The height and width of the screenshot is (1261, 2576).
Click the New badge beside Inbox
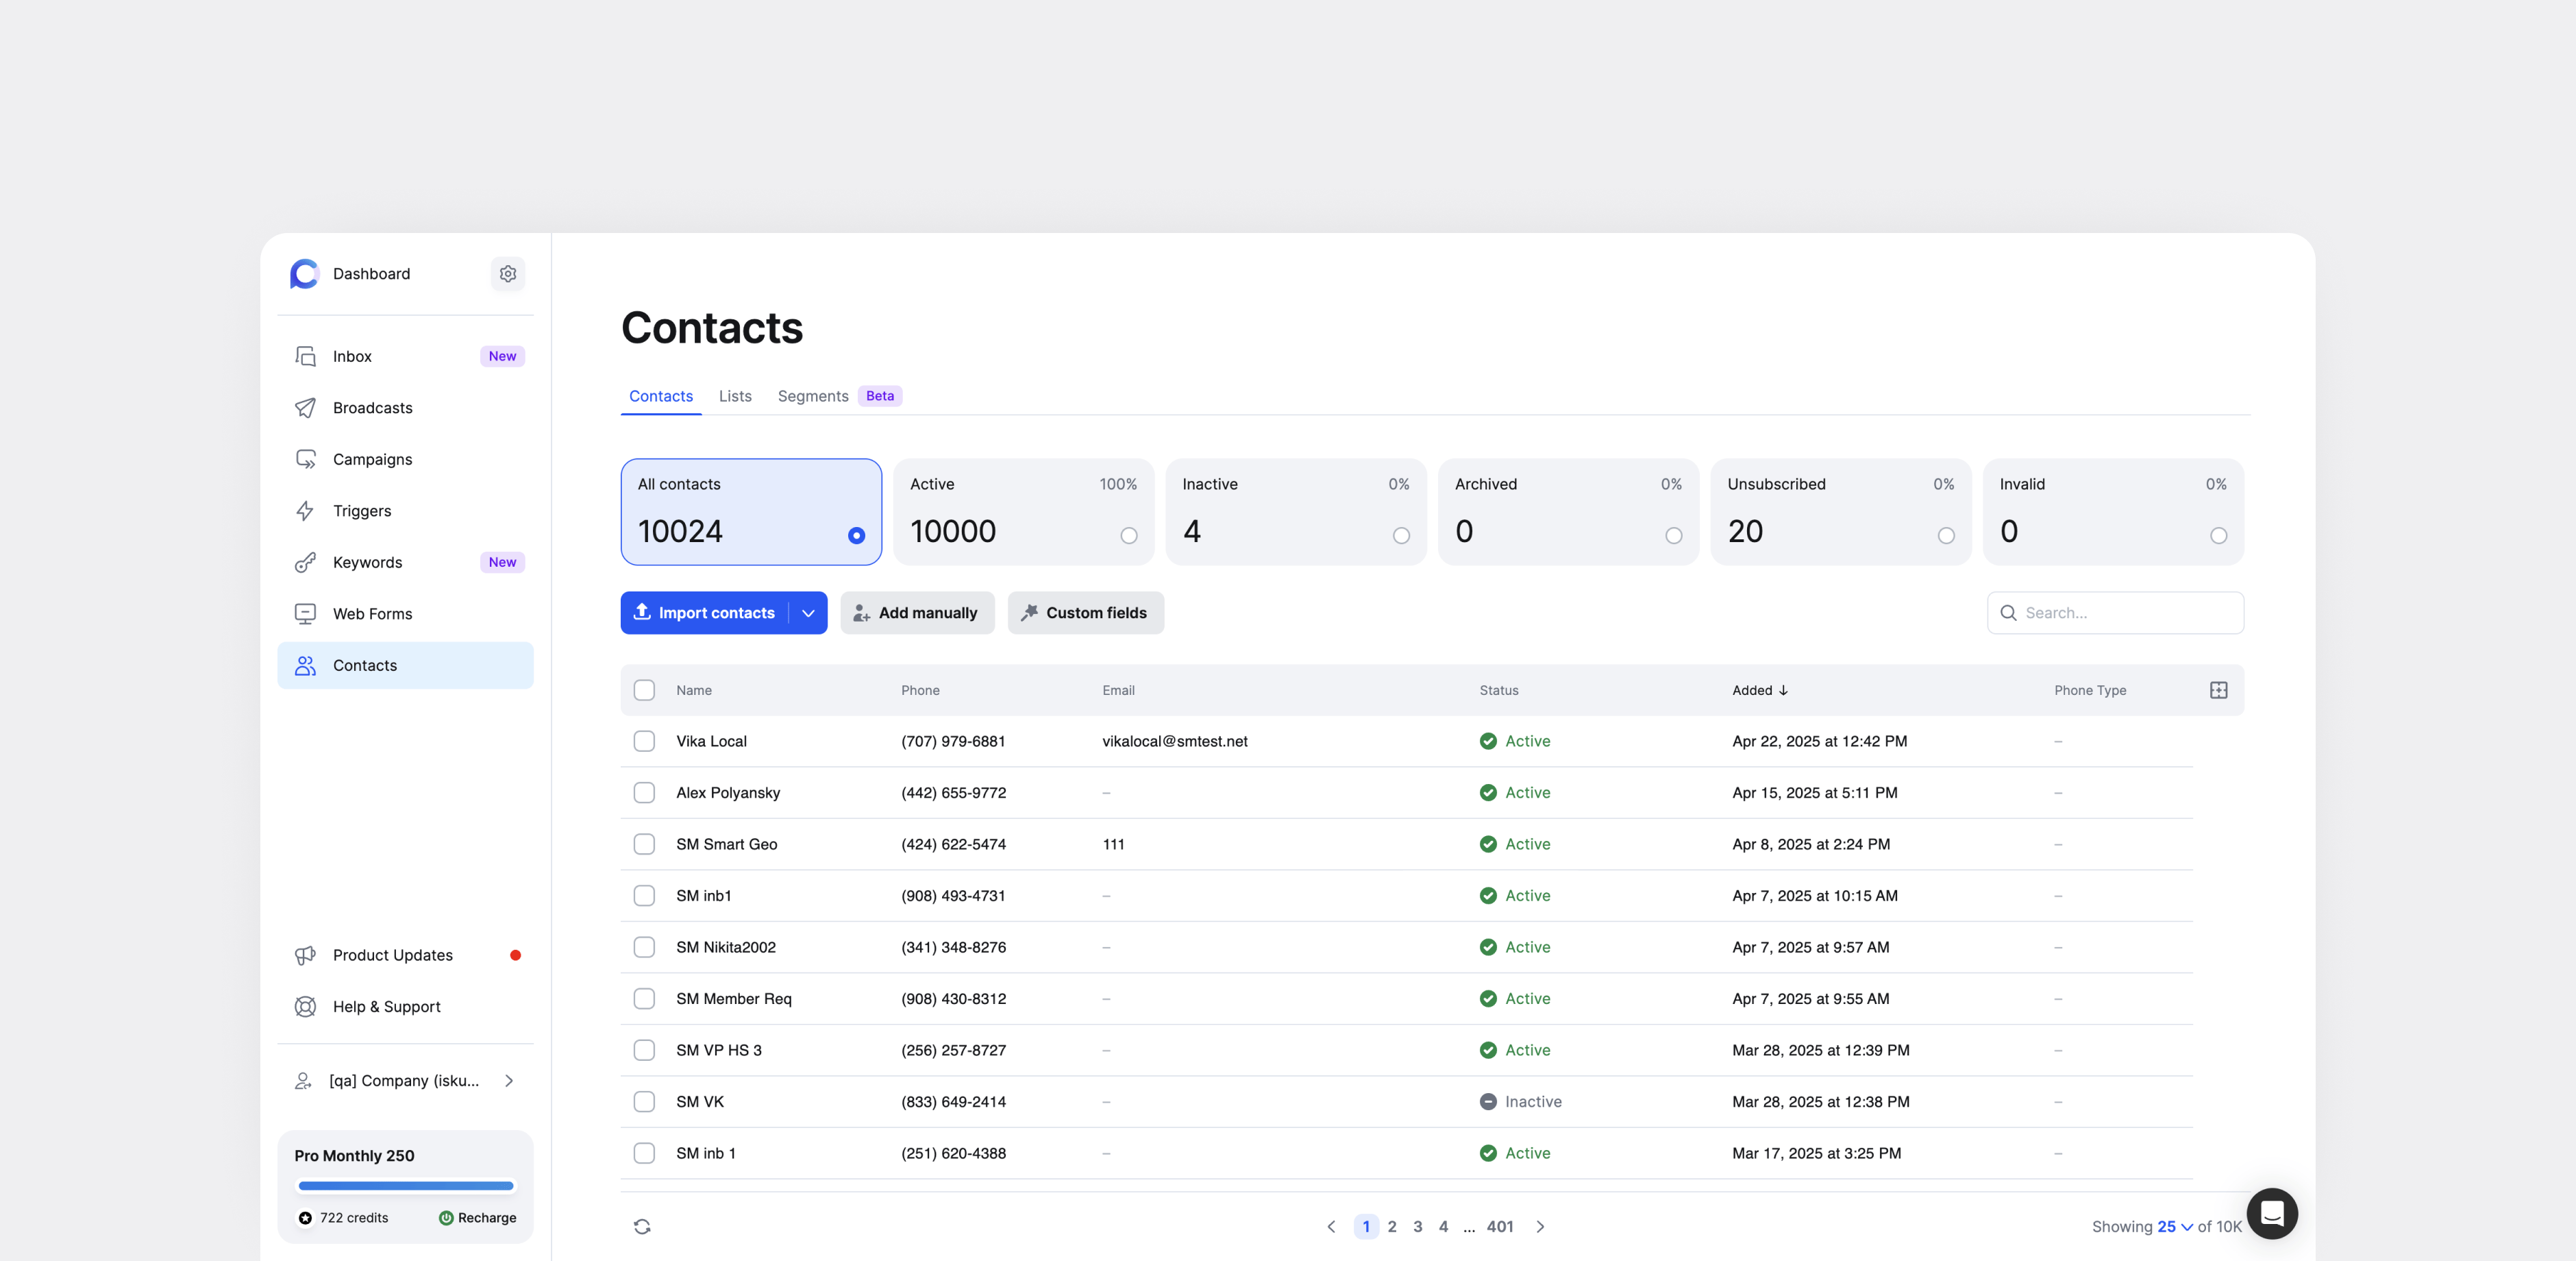[x=502, y=356]
